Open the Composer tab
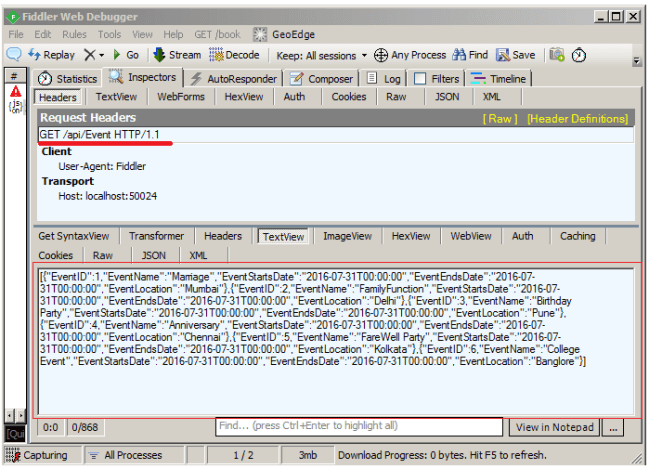Image resolution: width=650 pixels, height=469 pixels. click(321, 78)
